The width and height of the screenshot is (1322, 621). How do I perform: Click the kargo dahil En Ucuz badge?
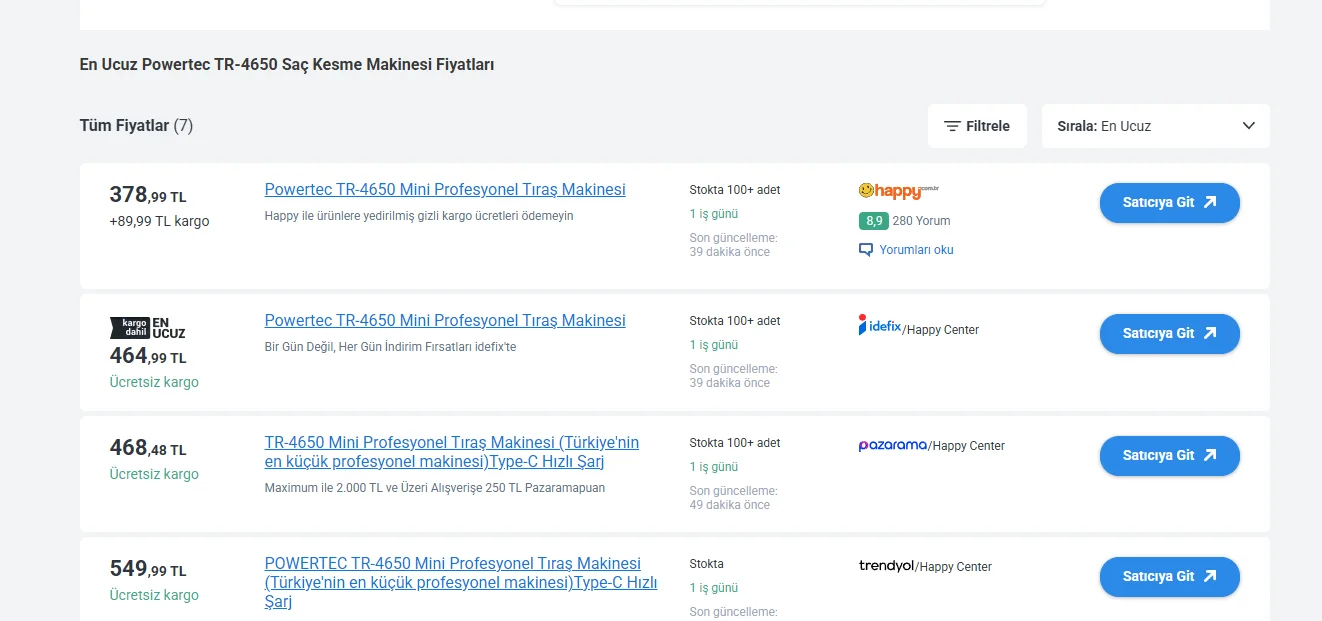pos(147,327)
